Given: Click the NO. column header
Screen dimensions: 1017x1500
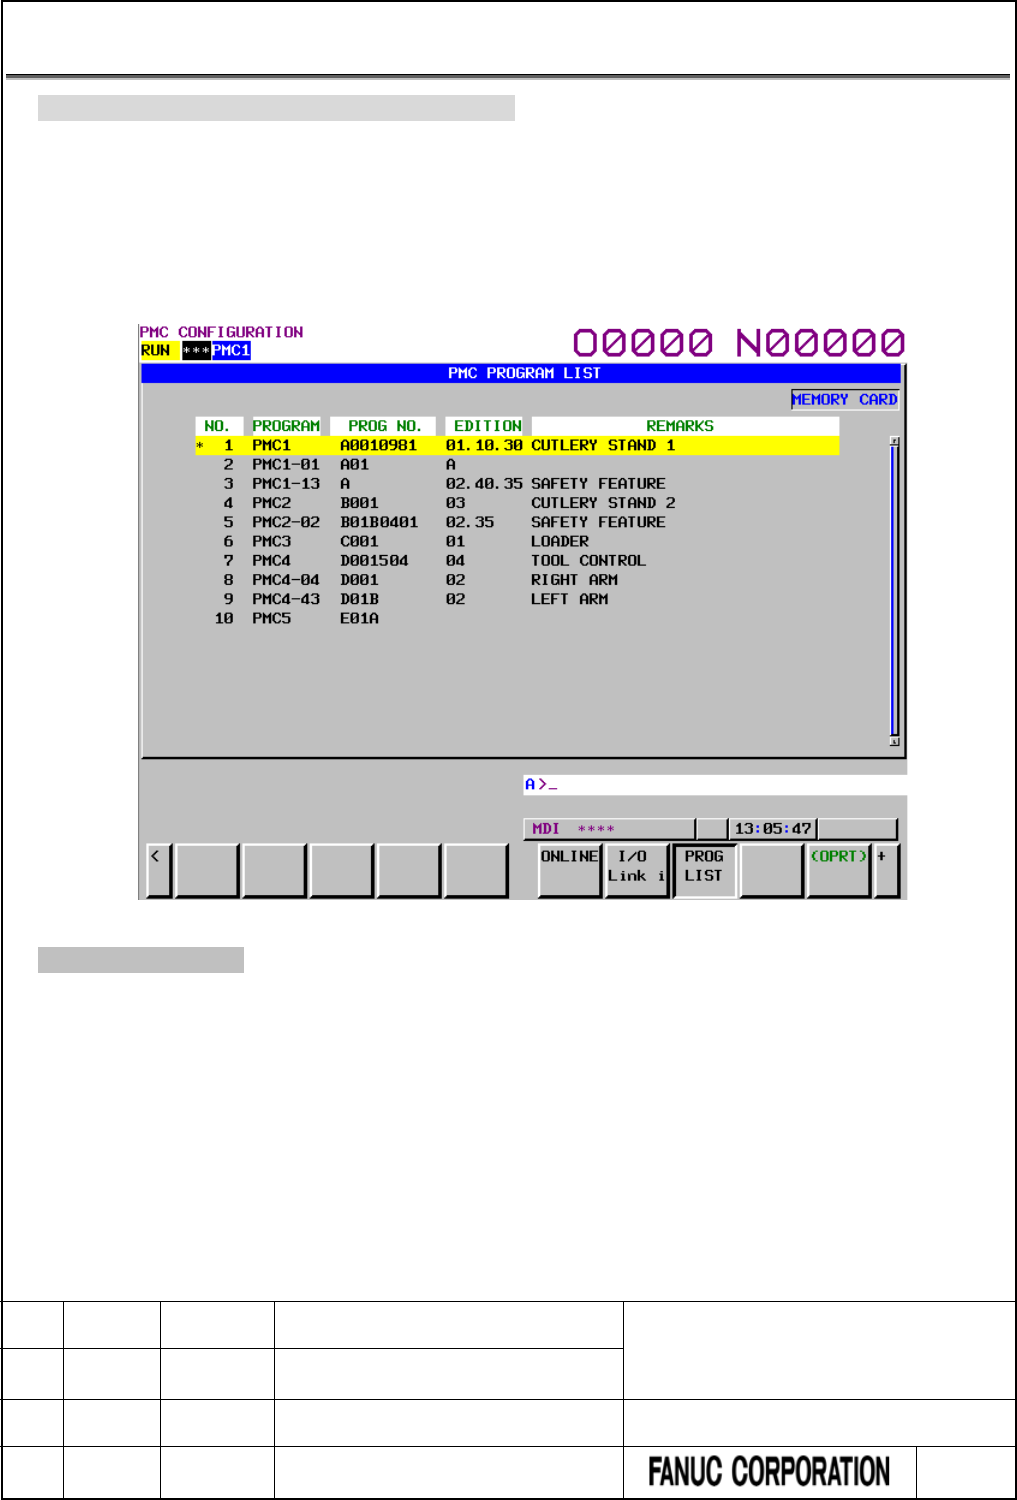Looking at the screenshot, I should click(x=217, y=426).
